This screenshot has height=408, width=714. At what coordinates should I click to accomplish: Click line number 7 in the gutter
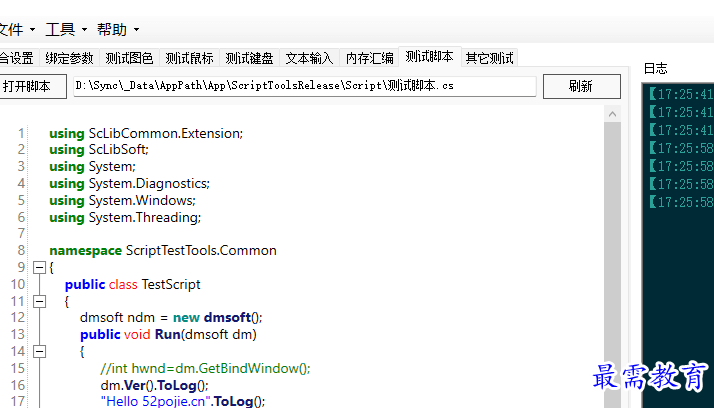pyautogui.click(x=21, y=234)
